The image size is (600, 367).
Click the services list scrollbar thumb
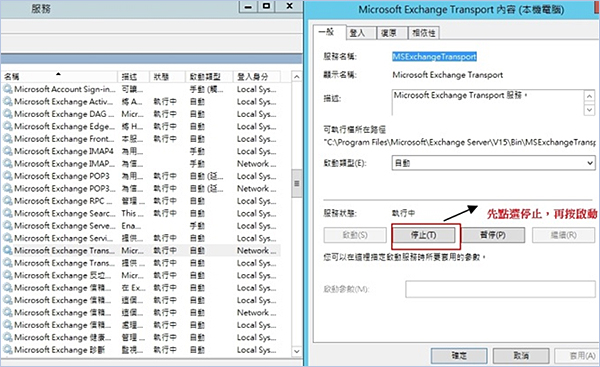[297, 184]
